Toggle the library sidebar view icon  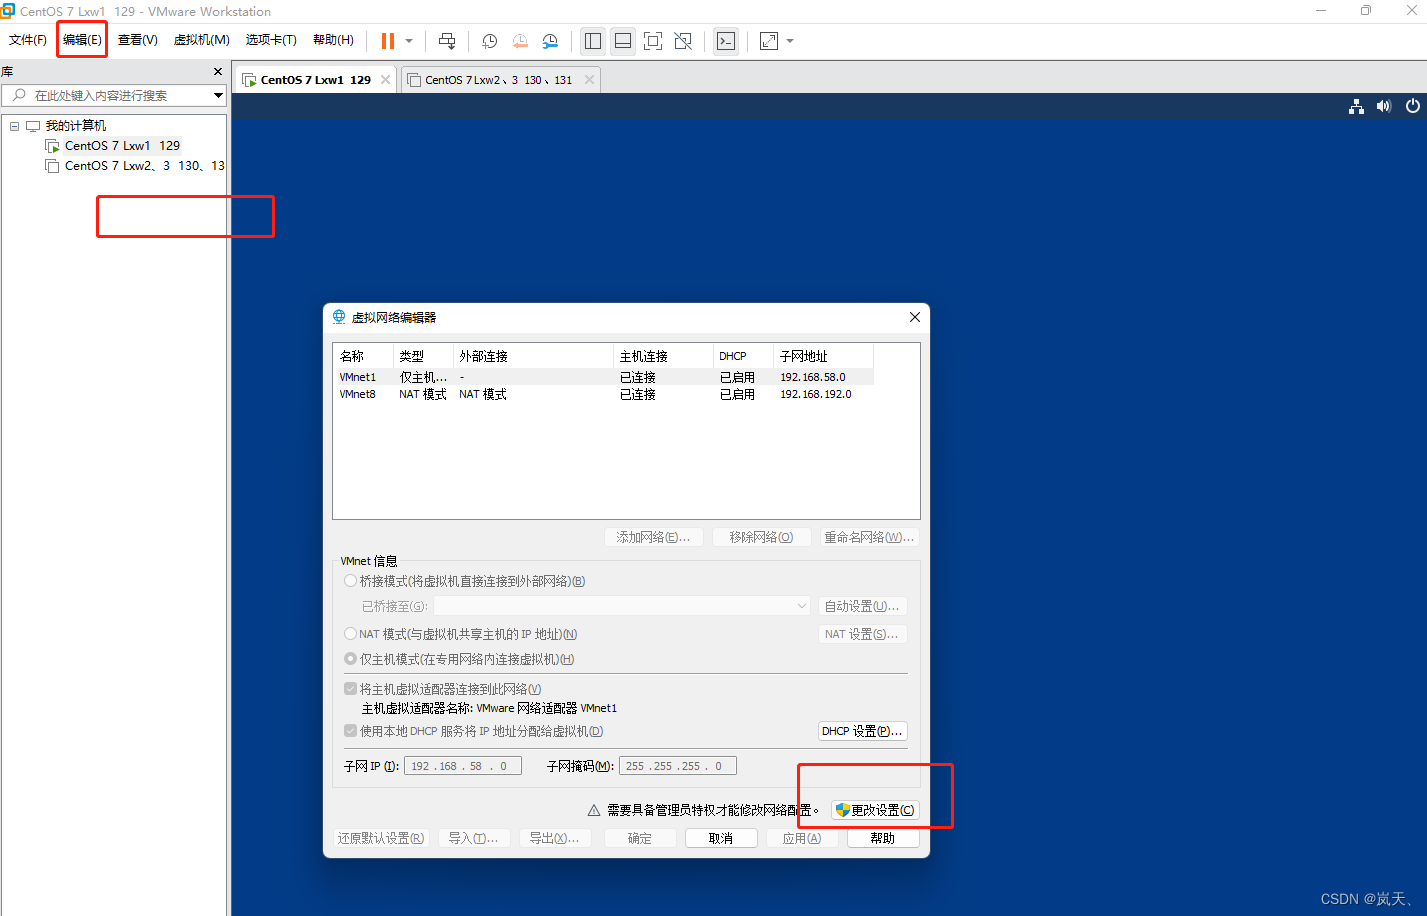(x=593, y=41)
